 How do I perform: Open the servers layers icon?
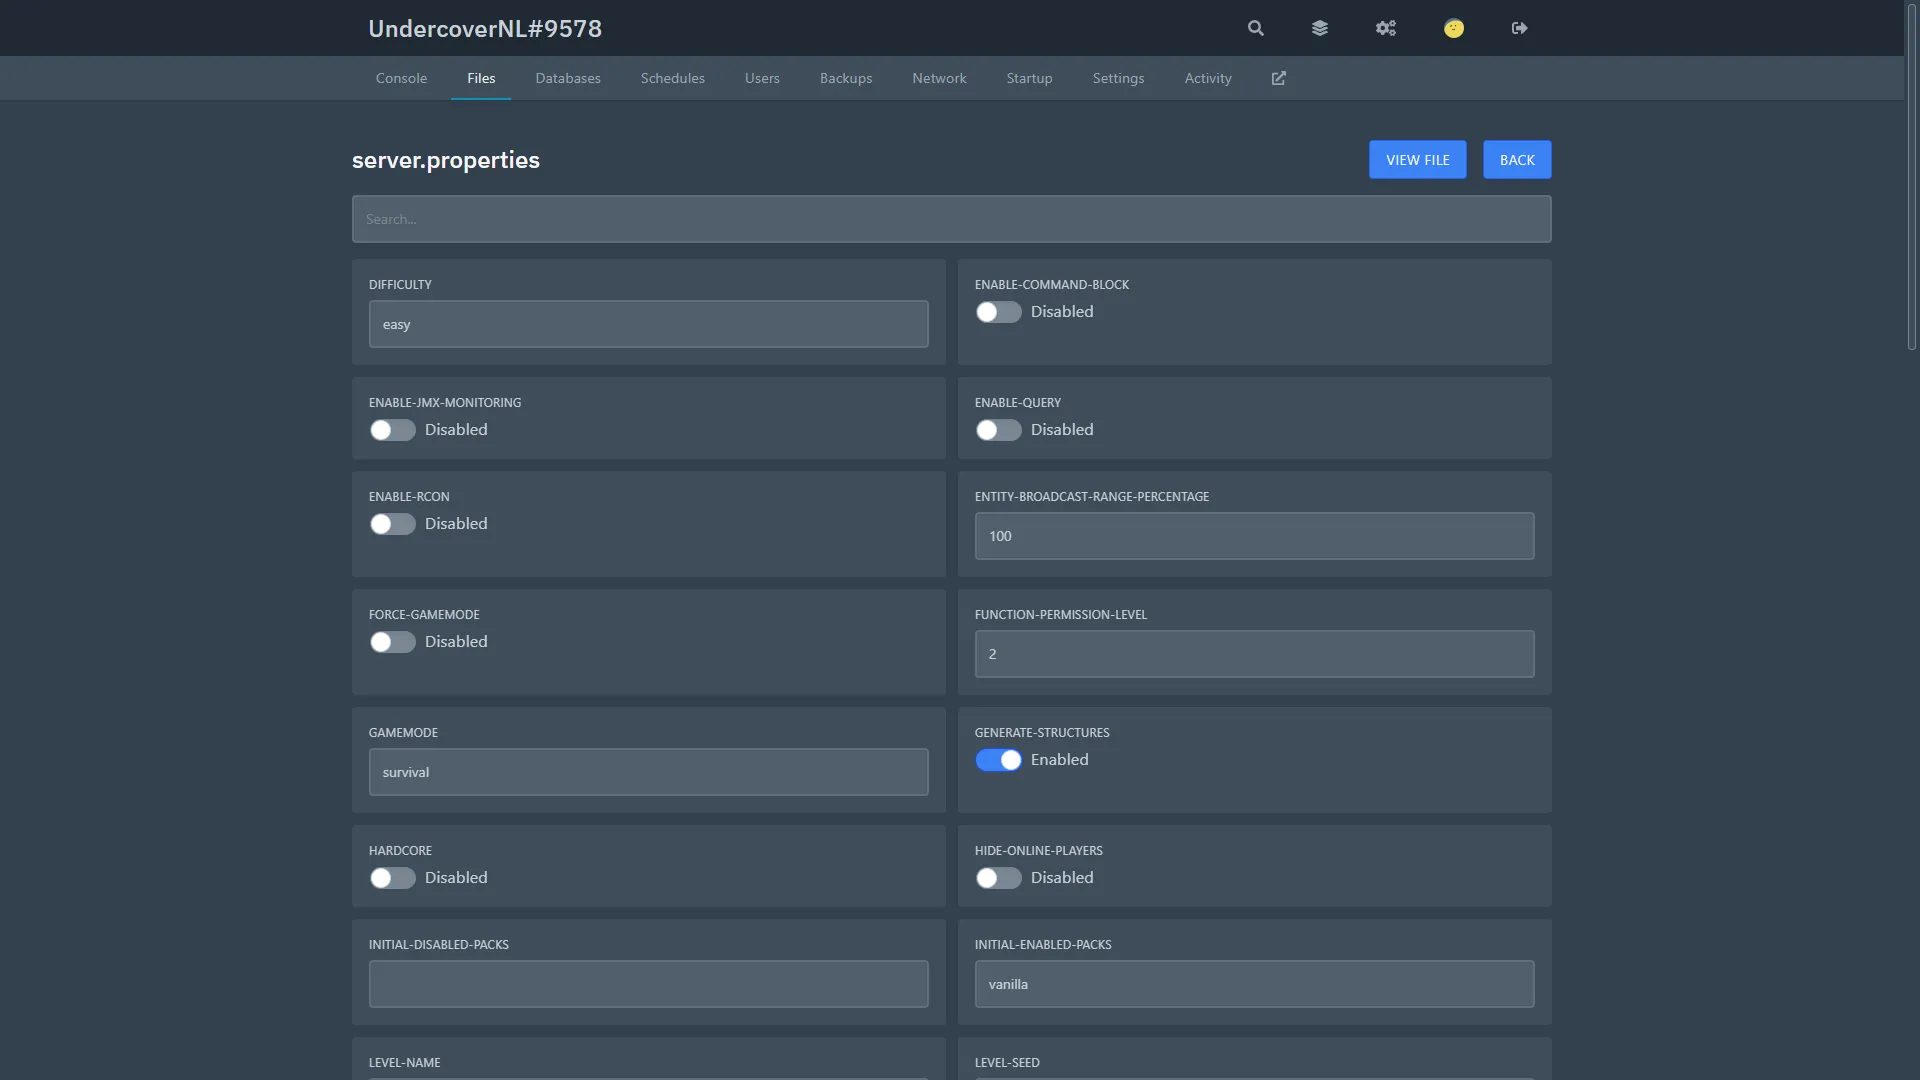click(1320, 28)
